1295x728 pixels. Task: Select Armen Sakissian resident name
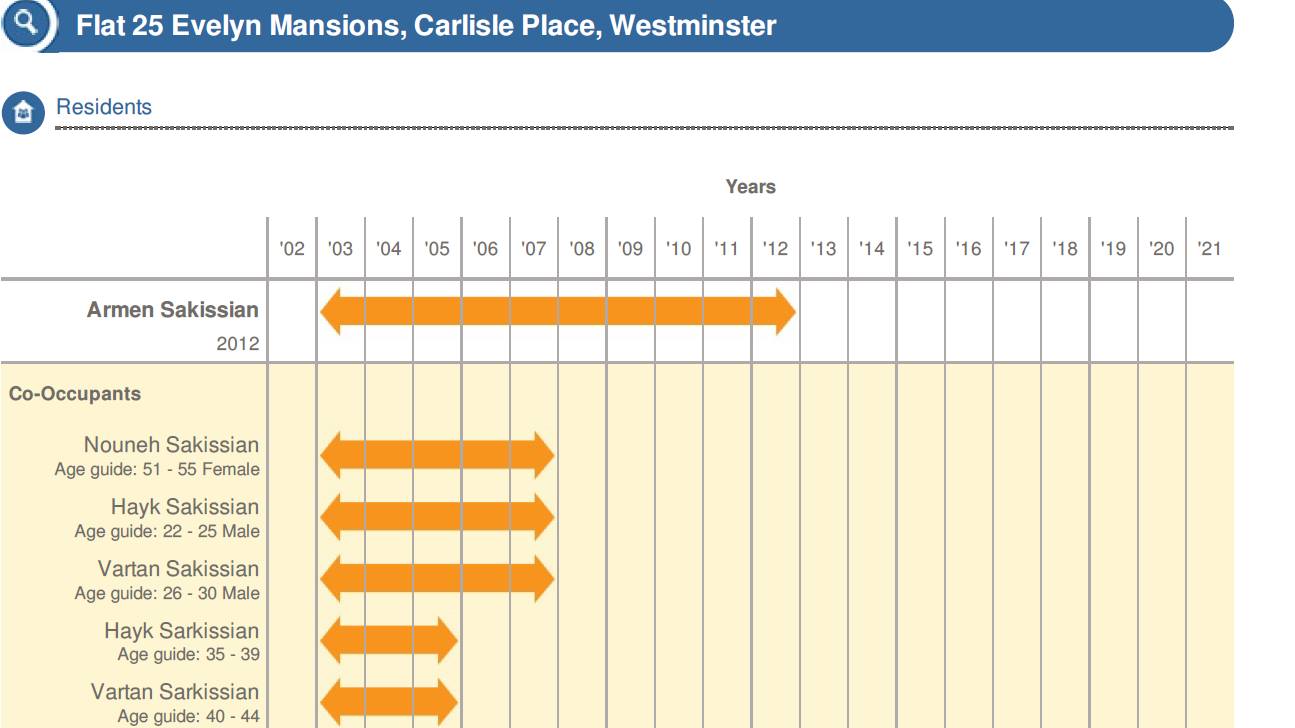[172, 310]
